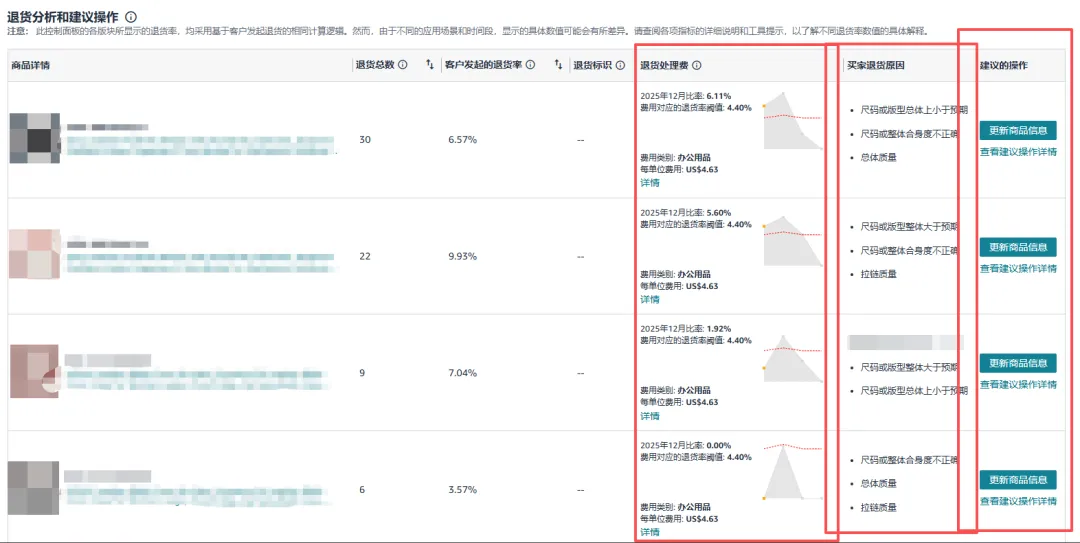
Task: Click return total value 9
Action: tap(362, 373)
